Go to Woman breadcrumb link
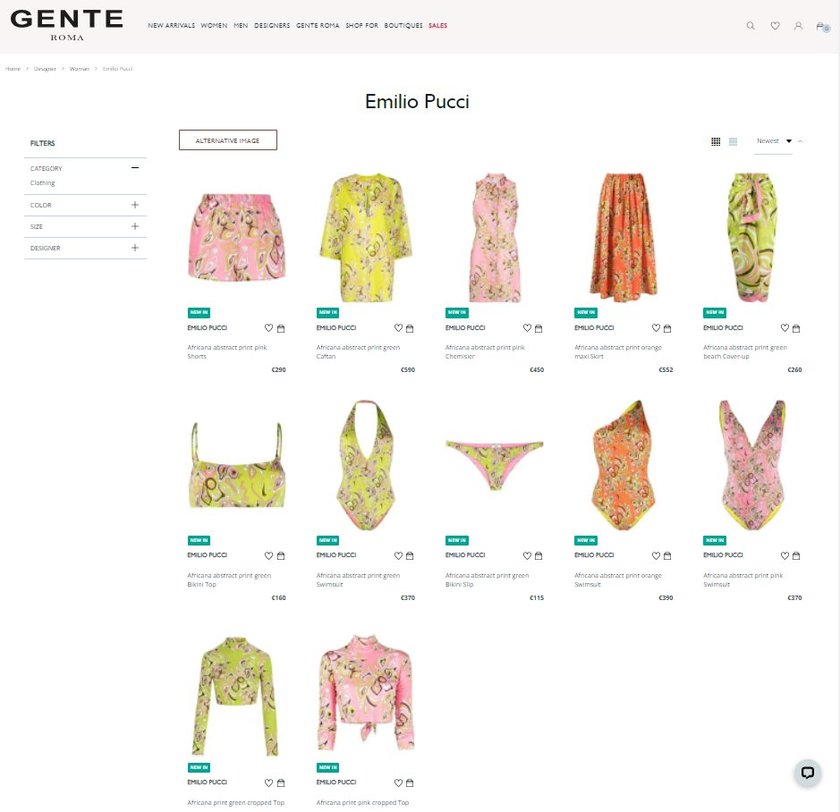 [79, 69]
